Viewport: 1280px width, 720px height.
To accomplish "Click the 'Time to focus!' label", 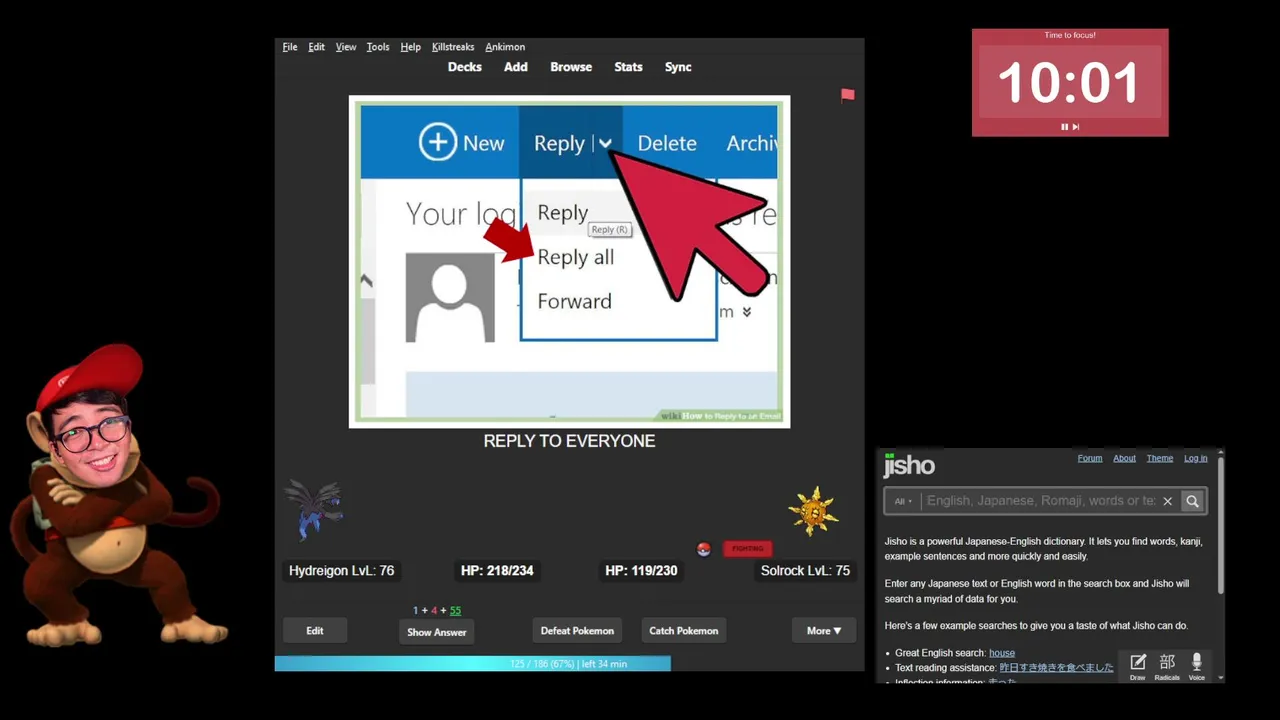I will [x=1070, y=35].
